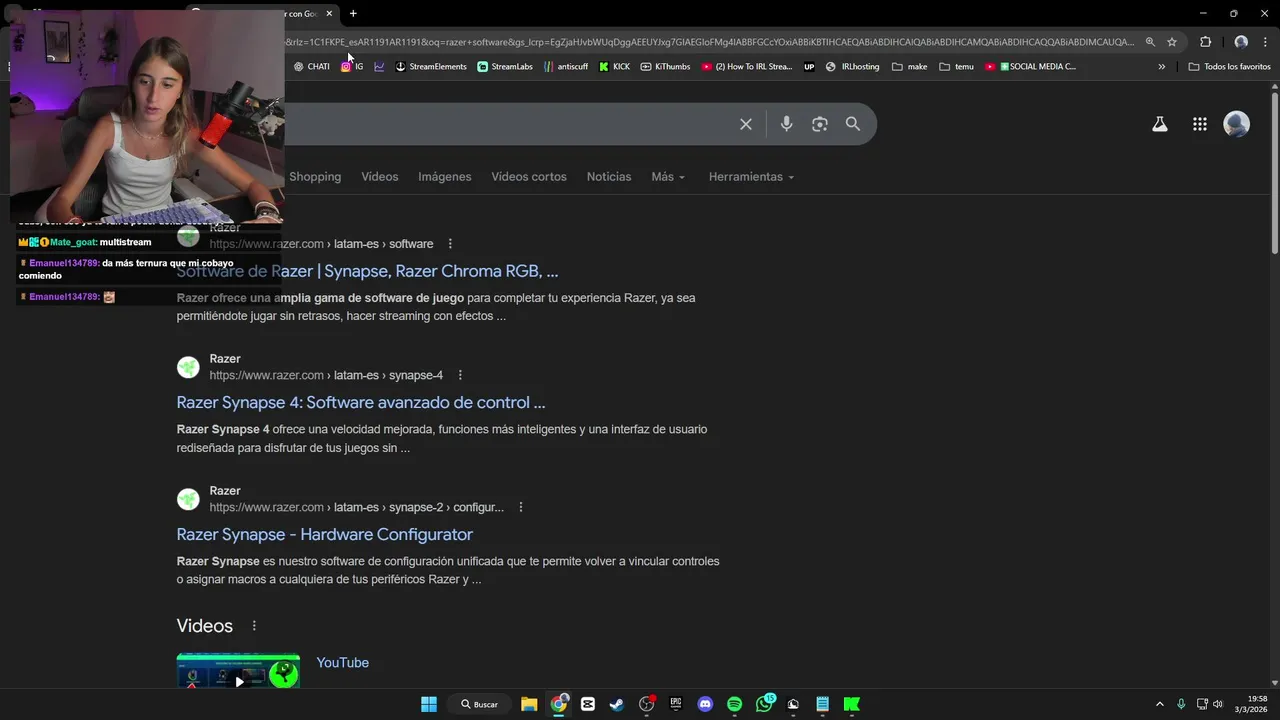Open the Software de Razer result link

pos(367,271)
